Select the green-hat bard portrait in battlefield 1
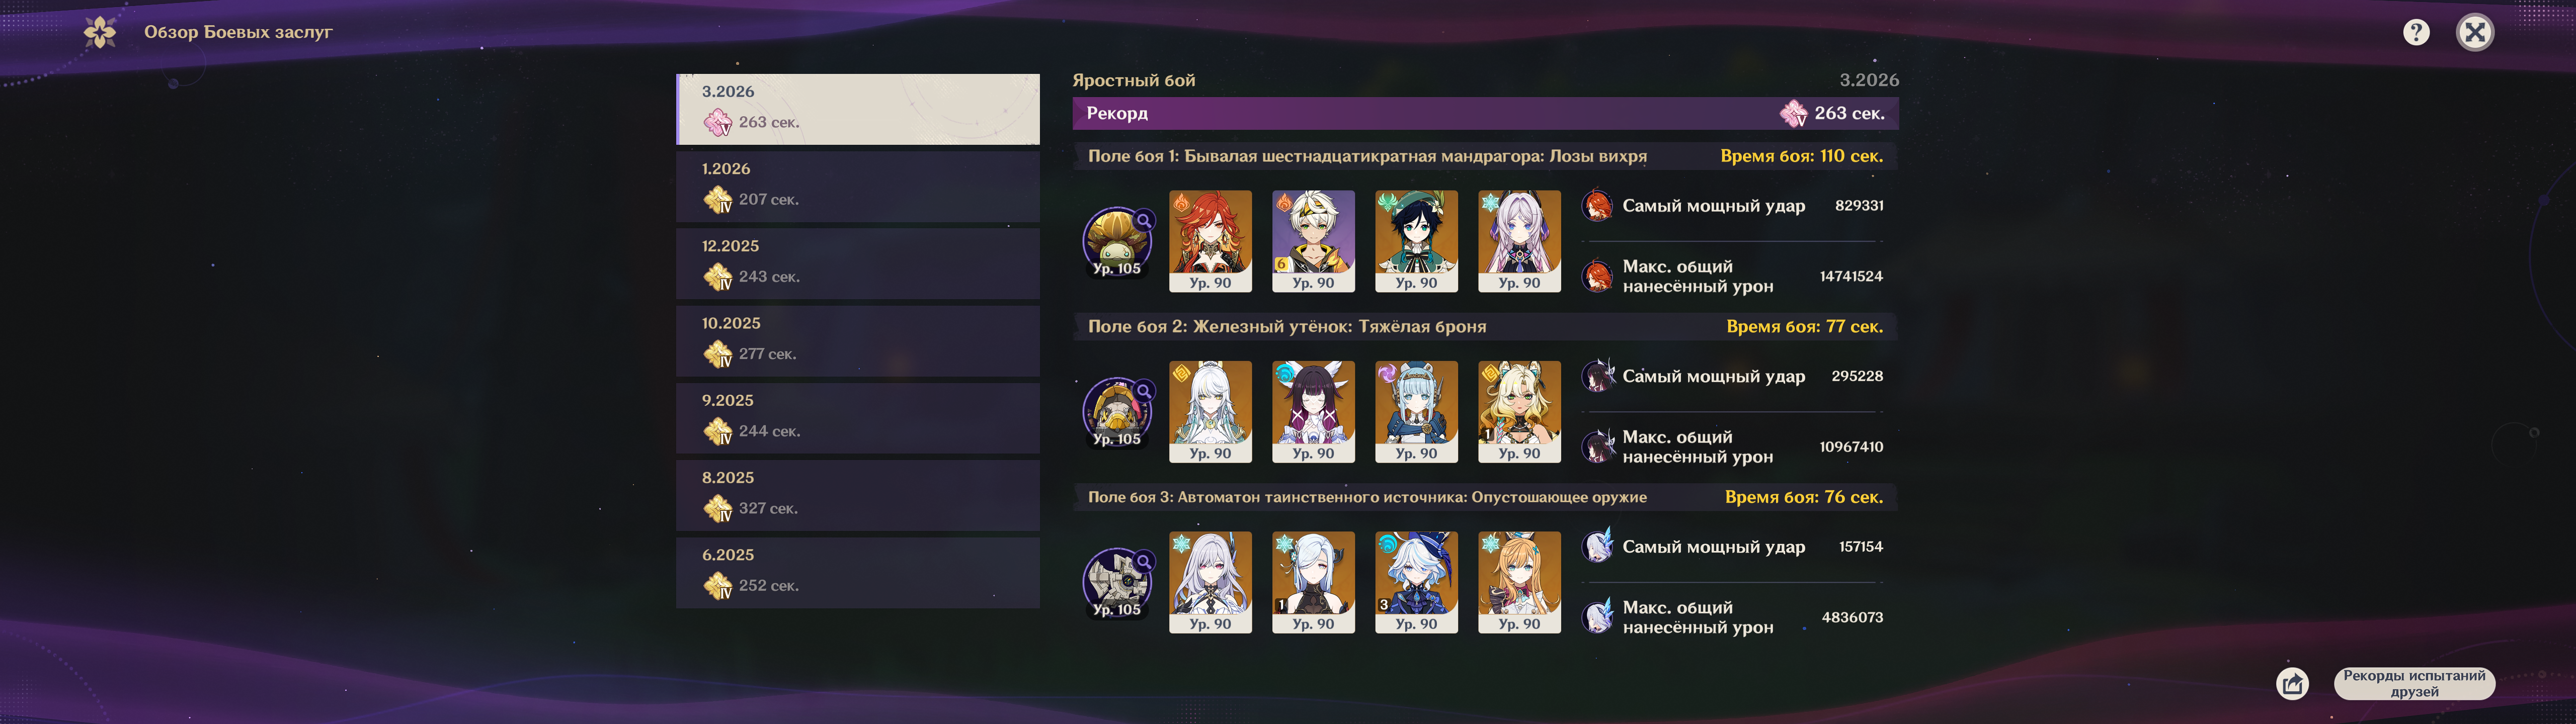This screenshot has height=724, width=2576. click(1416, 241)
